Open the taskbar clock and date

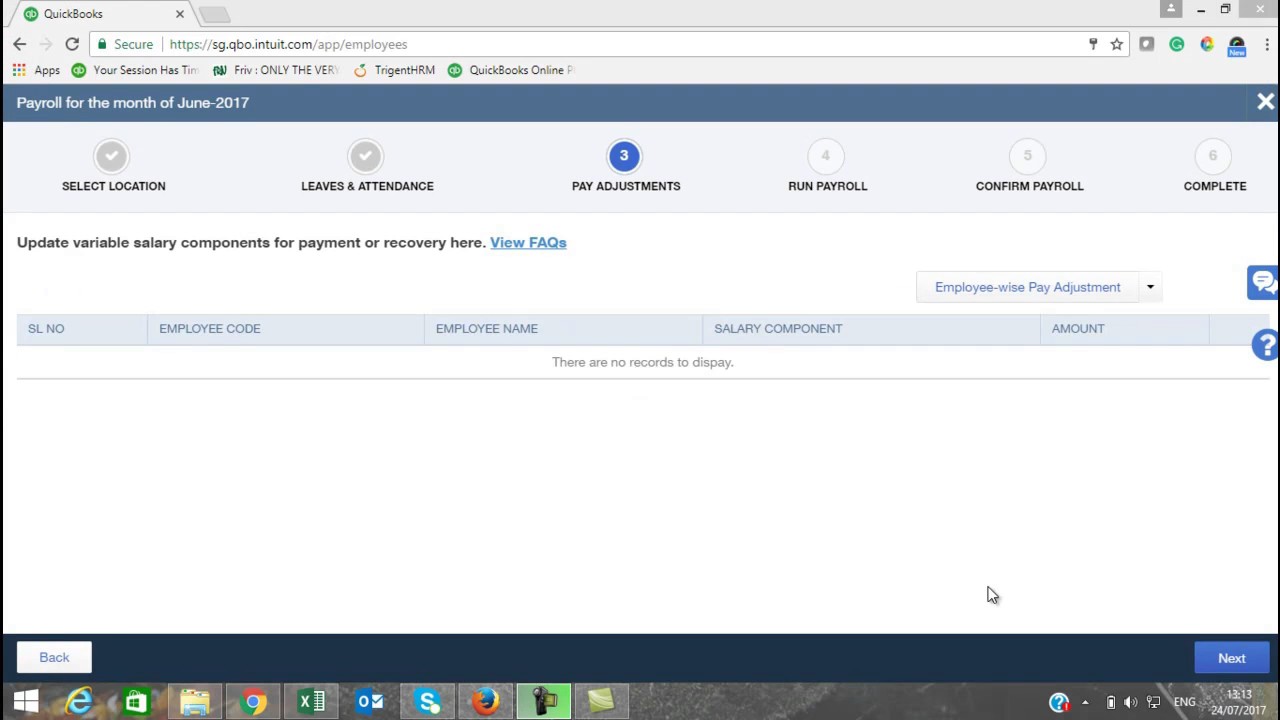coord(1239,702)
